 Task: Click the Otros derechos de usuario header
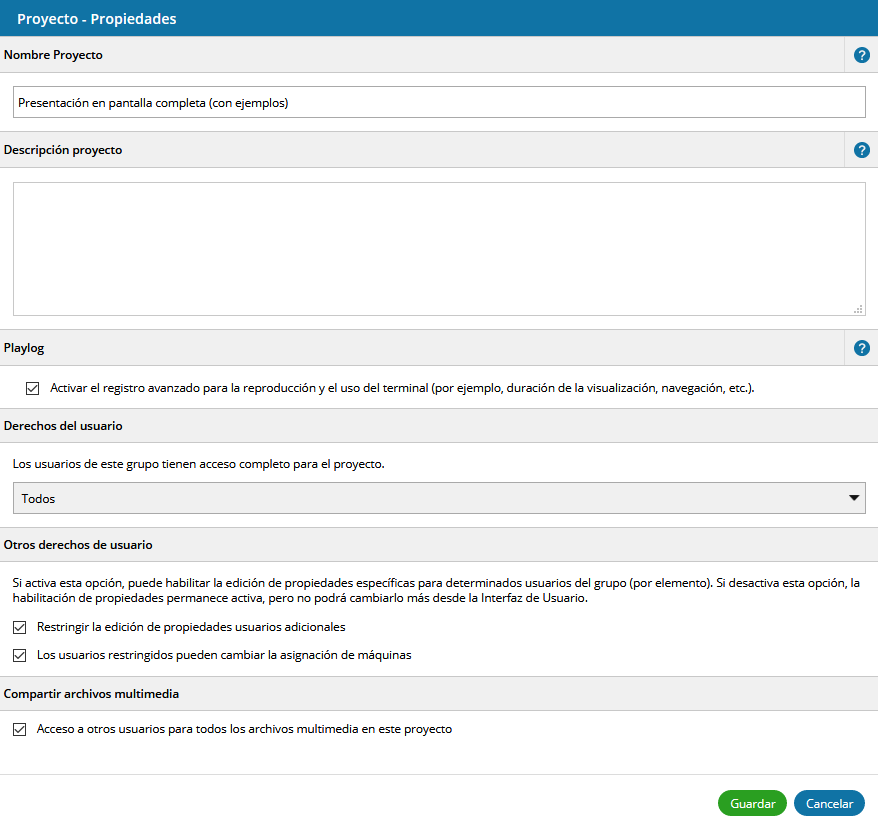click(x=78, y=545)
